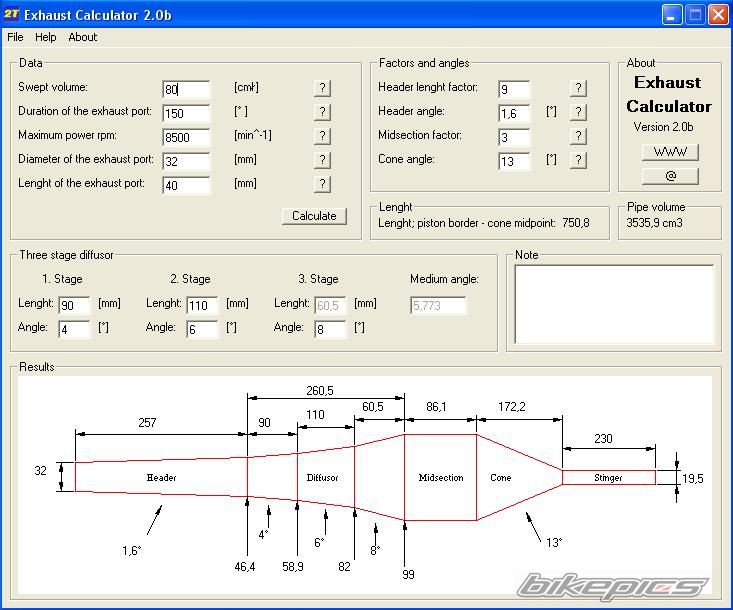Click inside the Note text area
This screenshot has width=733, height=610.
pyautogui.click(x=614, y=304)
